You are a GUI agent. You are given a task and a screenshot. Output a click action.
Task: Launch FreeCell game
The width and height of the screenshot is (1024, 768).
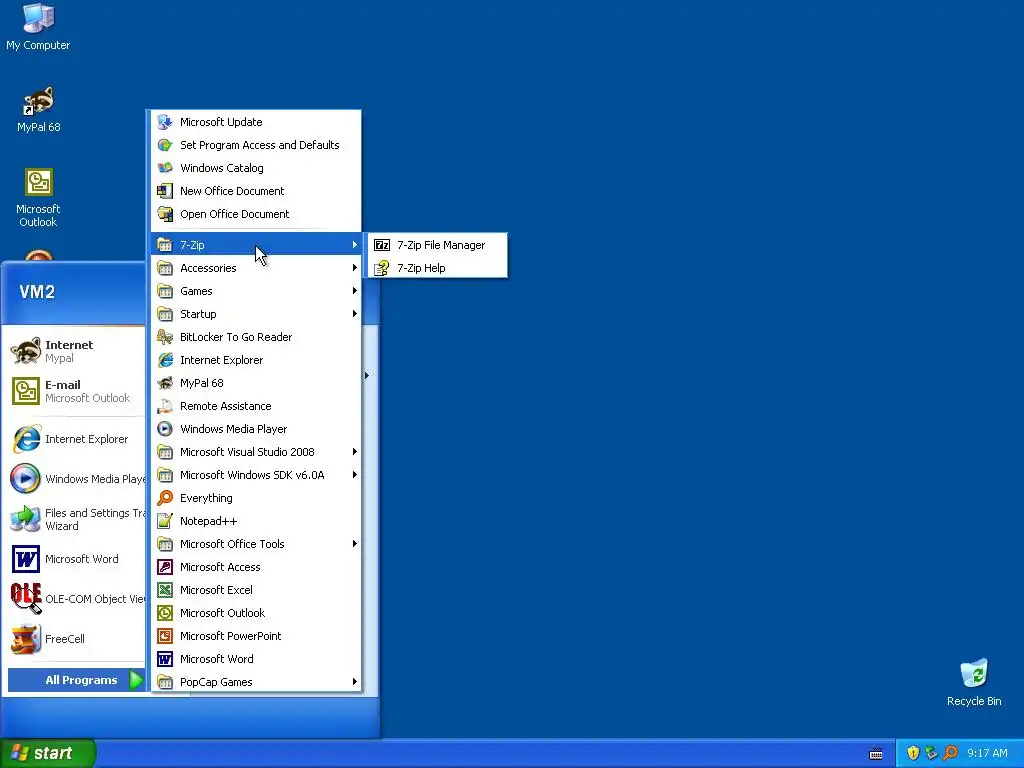[75, 639]
